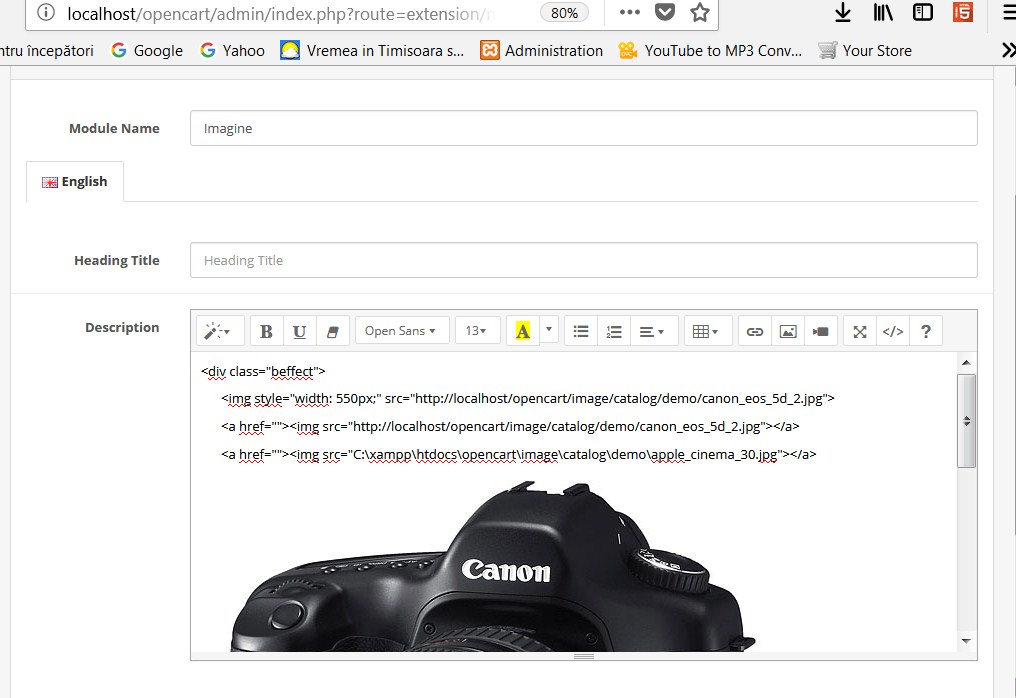1016x698 pixels.
Task: Open the magic wand Style dropdown
Action: click(220, 331)
